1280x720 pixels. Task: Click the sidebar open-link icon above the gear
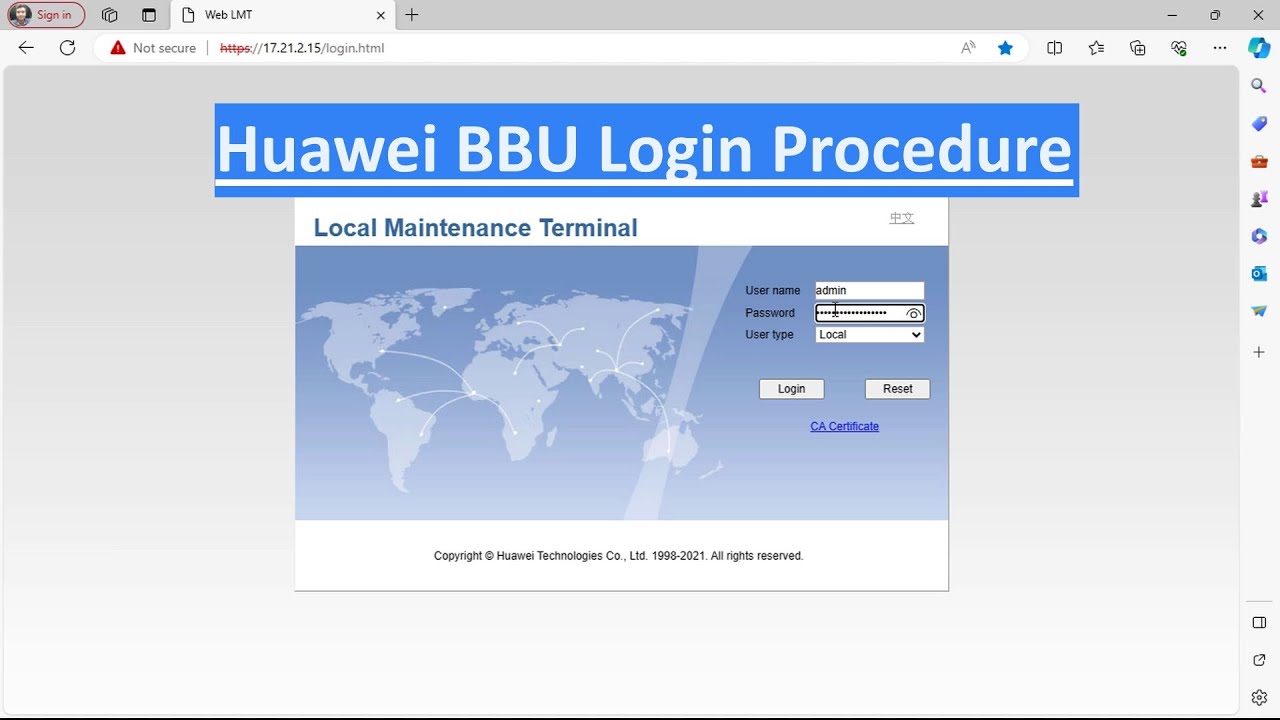click(1259, 660)
